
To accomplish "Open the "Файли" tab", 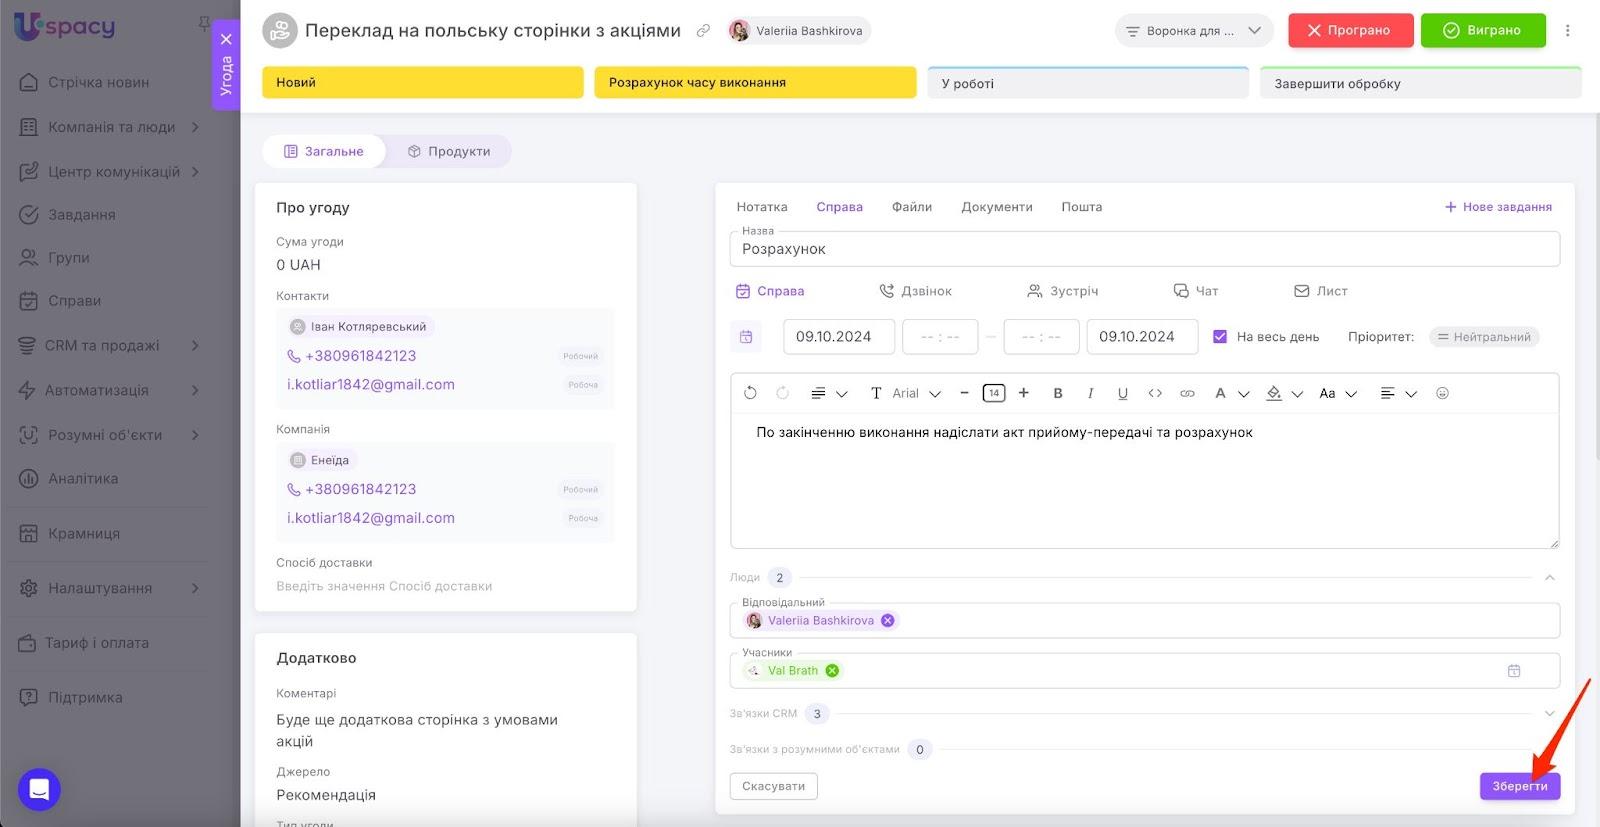I will point(911,207).
